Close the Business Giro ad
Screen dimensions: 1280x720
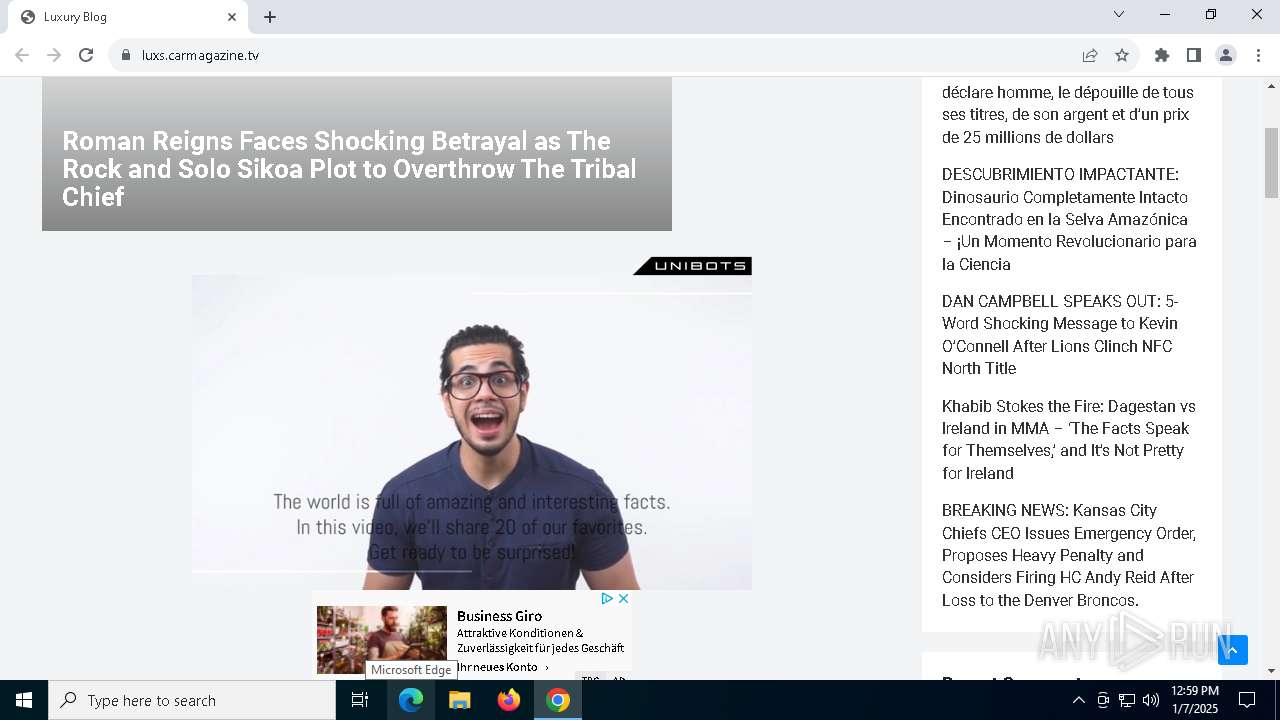point(623,598)
